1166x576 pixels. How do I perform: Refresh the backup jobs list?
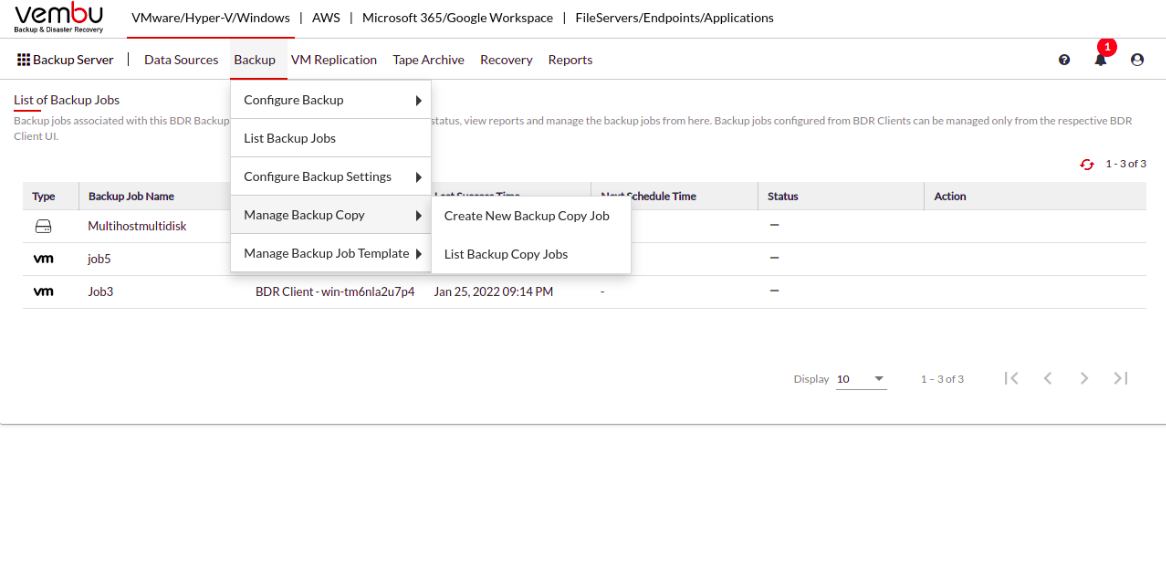[x=1087, y=164]
